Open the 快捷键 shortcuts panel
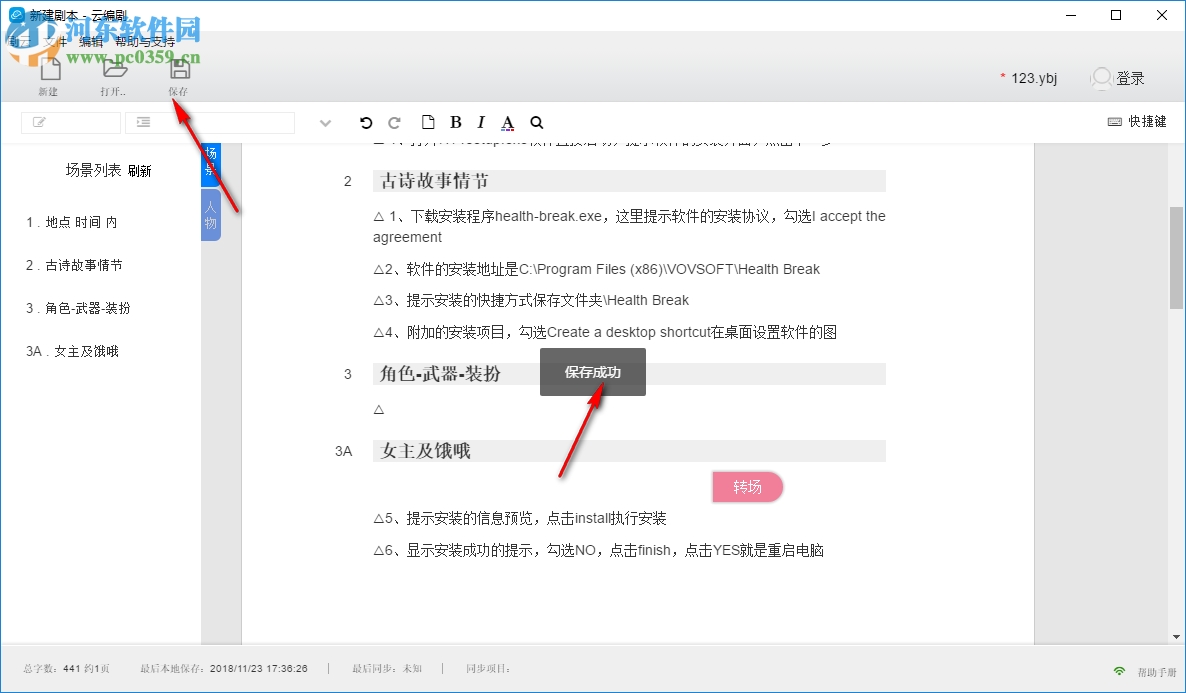 point(1137,120)
